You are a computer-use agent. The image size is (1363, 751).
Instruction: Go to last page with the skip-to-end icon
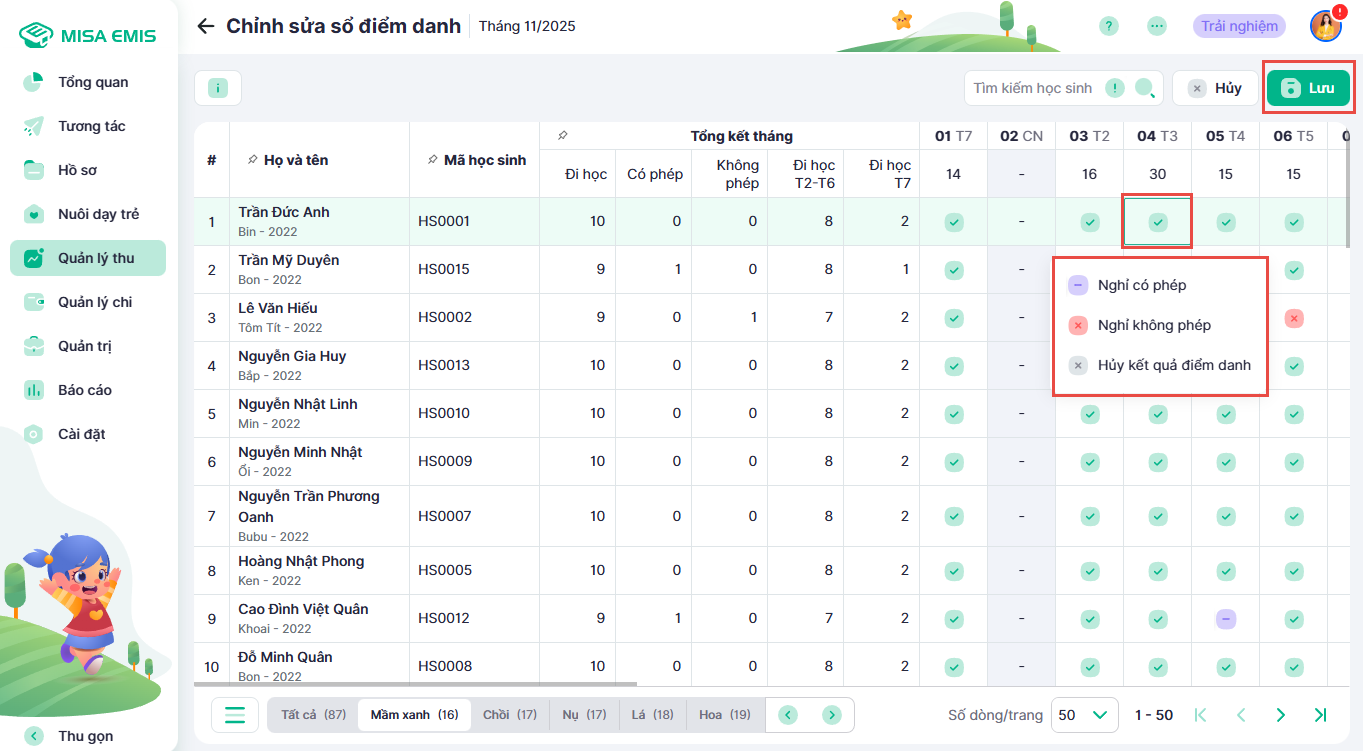coord(1320,715)
